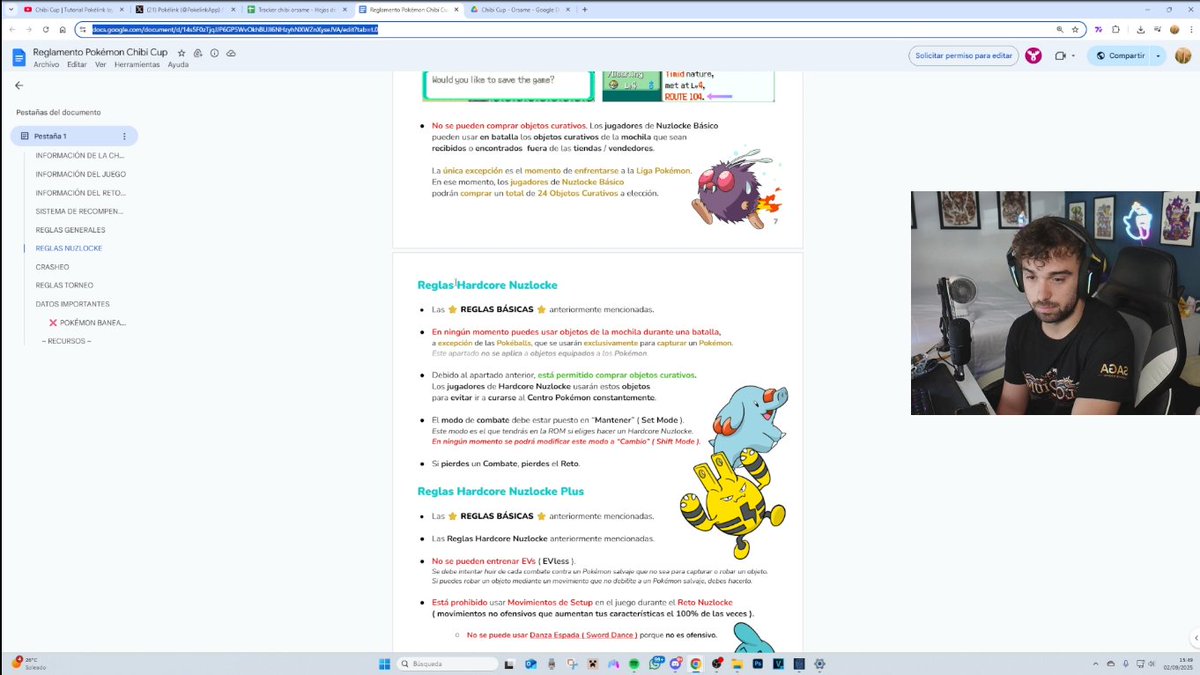
Task: Switch to the Pokelink X browser tab
Action: pyautogui.click(x=185, y=9)
